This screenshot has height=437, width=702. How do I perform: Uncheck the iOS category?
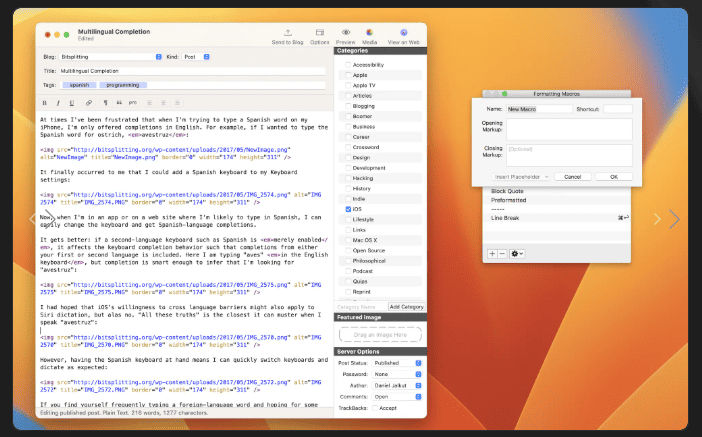(348, 209)
